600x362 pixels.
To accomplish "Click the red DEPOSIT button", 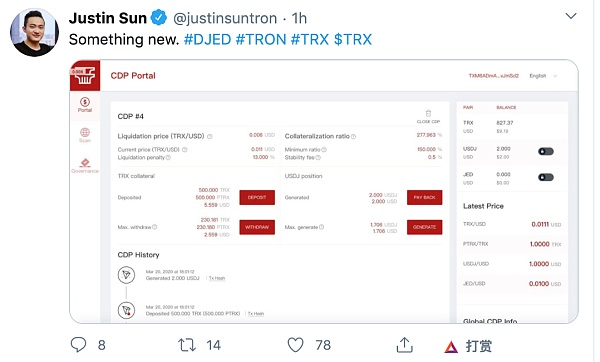I will pyautogui.click(x=257, y=197).
